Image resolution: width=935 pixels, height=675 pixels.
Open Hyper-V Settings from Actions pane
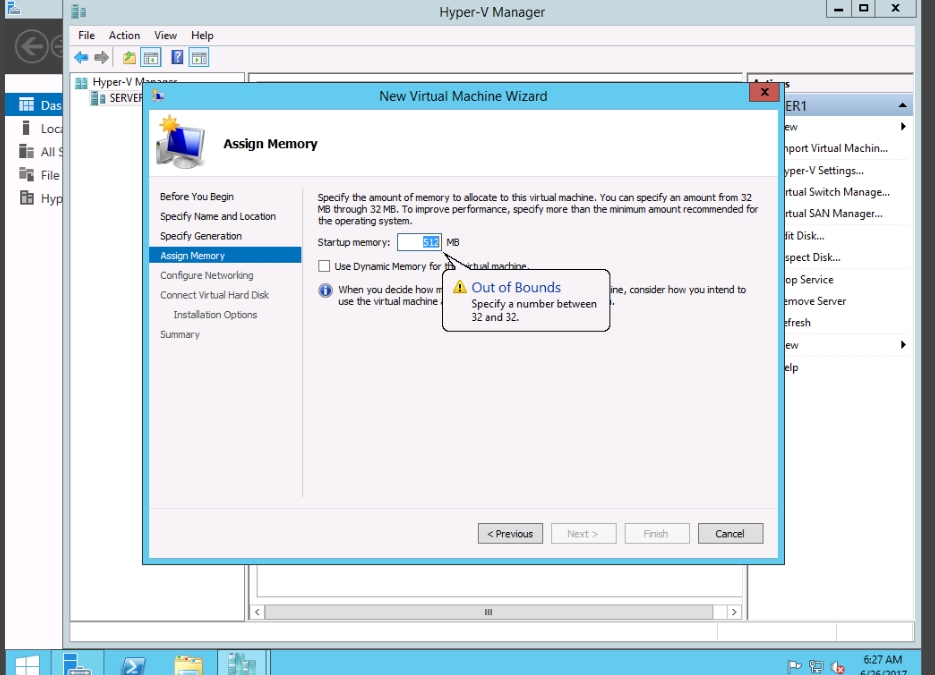[824, 171]
